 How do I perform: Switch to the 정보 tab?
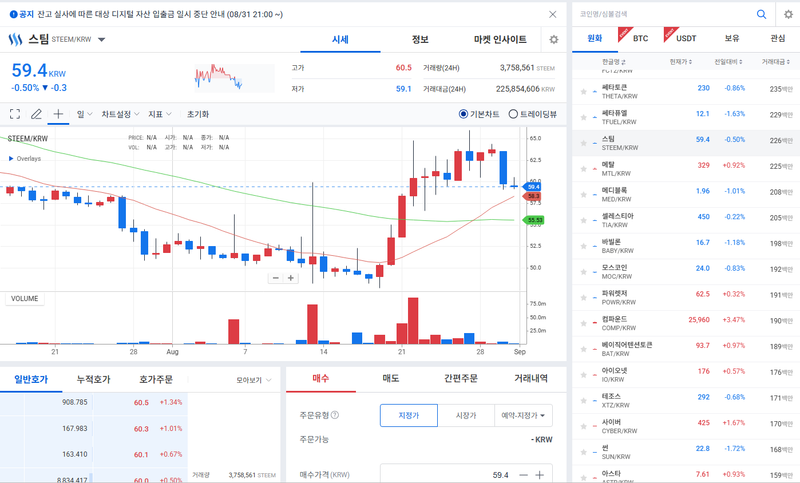pyautogui.click(x=420, y=39)
